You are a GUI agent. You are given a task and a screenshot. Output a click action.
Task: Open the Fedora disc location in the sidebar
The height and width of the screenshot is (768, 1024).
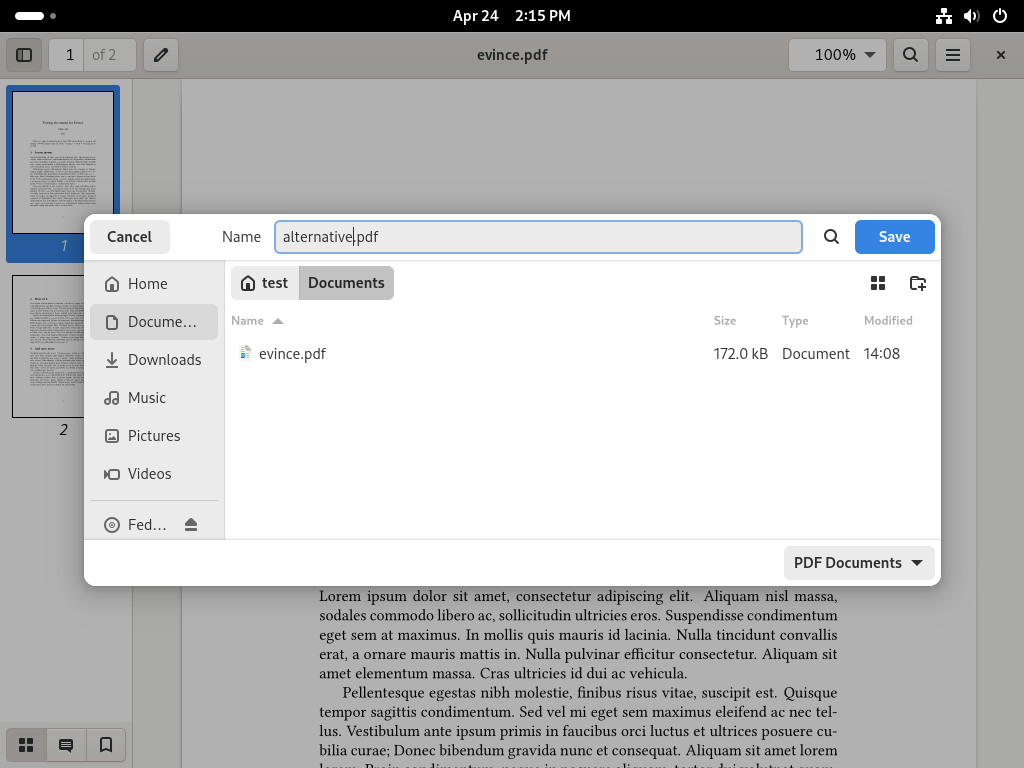tap(138, 525)
